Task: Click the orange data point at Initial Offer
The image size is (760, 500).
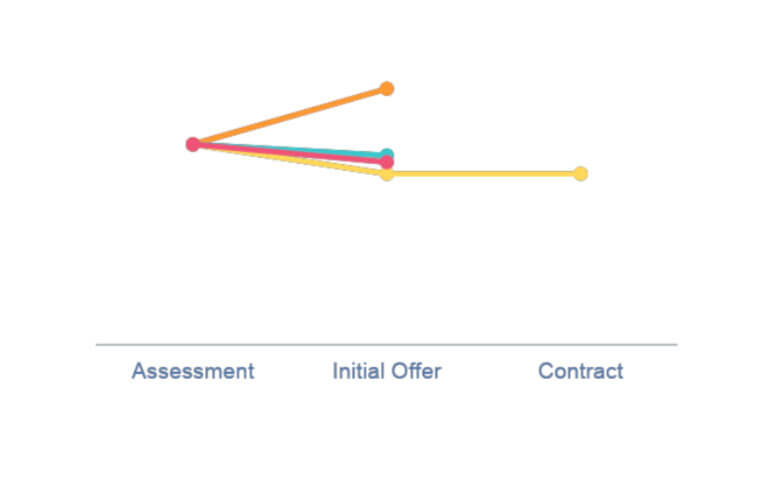Action: [x=386, y=89]
